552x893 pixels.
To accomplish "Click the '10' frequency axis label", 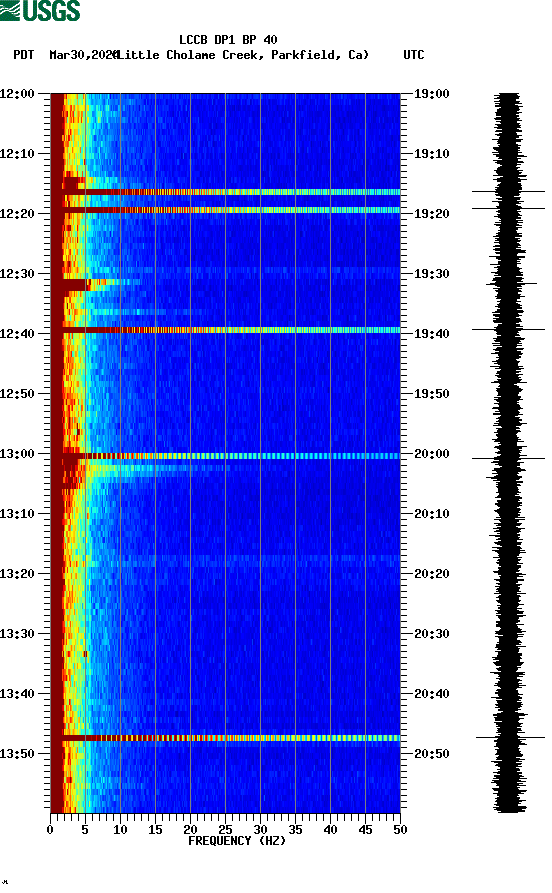I will click(120, 830).
